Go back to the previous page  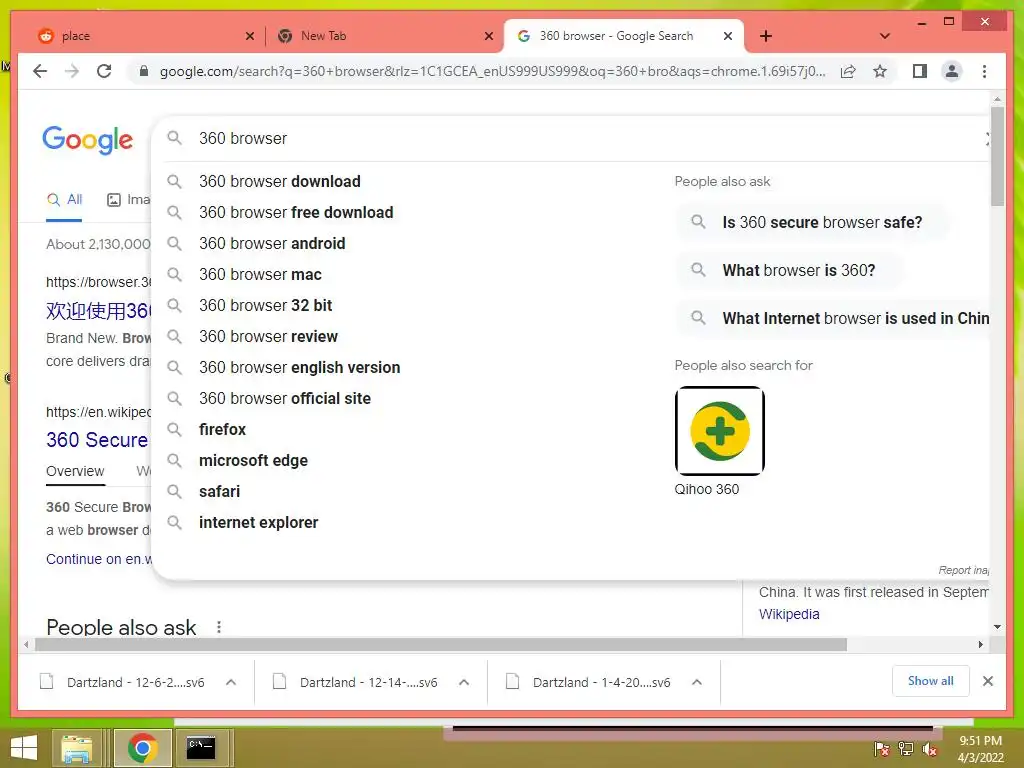tap(40, 71)
